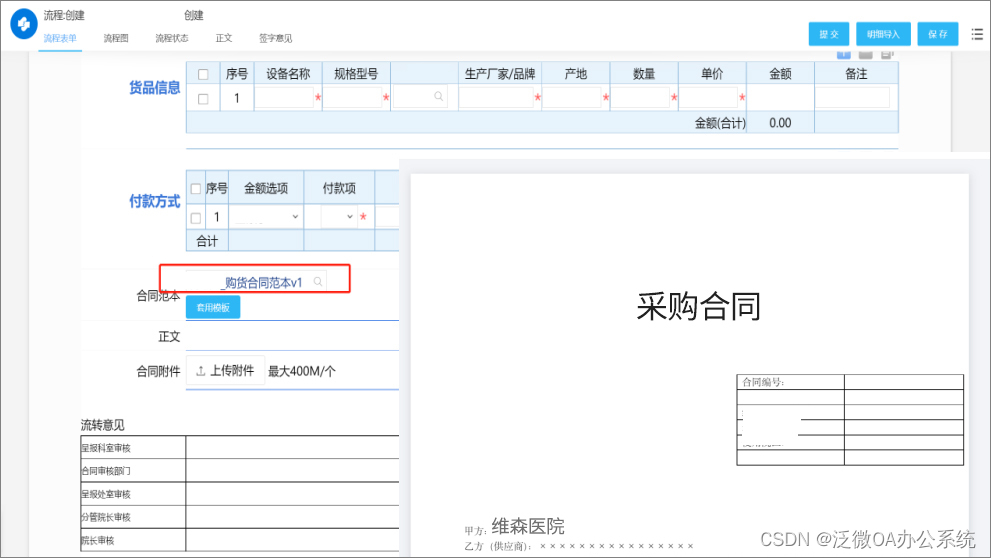Check the row 1 checkbox in 货品信息
Viewport: 991px width, 558px height.
pos(203,98)
